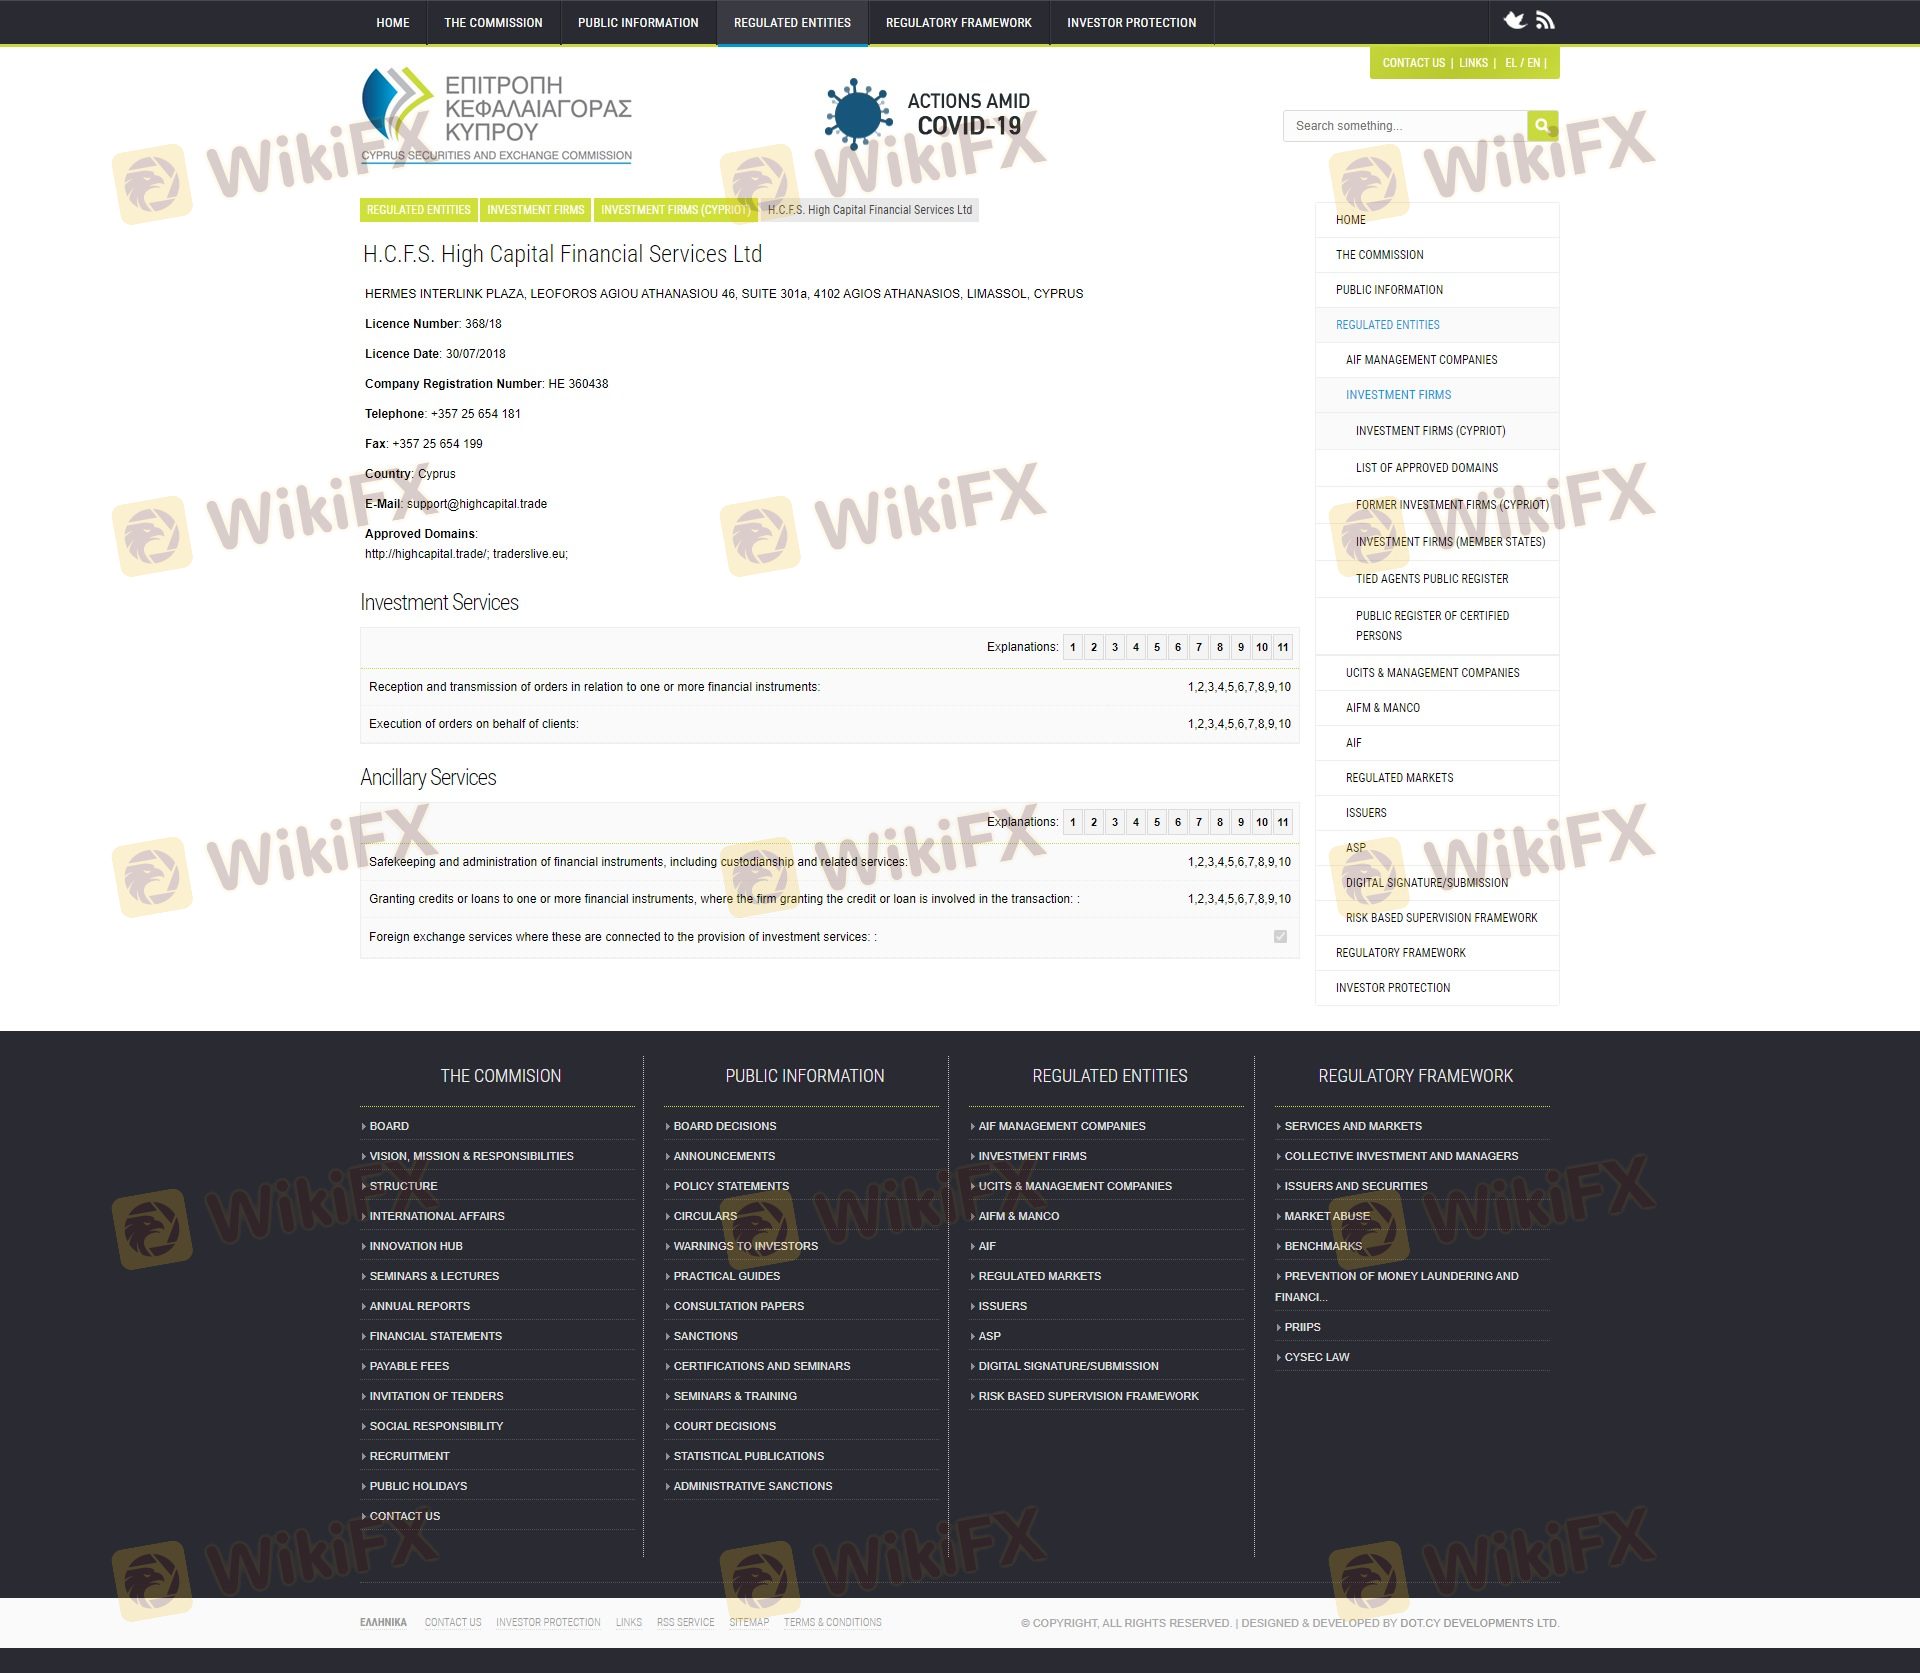Click explanation number 1 under Investment Services
The image size is (1920, 1673).
(1073, 648)
